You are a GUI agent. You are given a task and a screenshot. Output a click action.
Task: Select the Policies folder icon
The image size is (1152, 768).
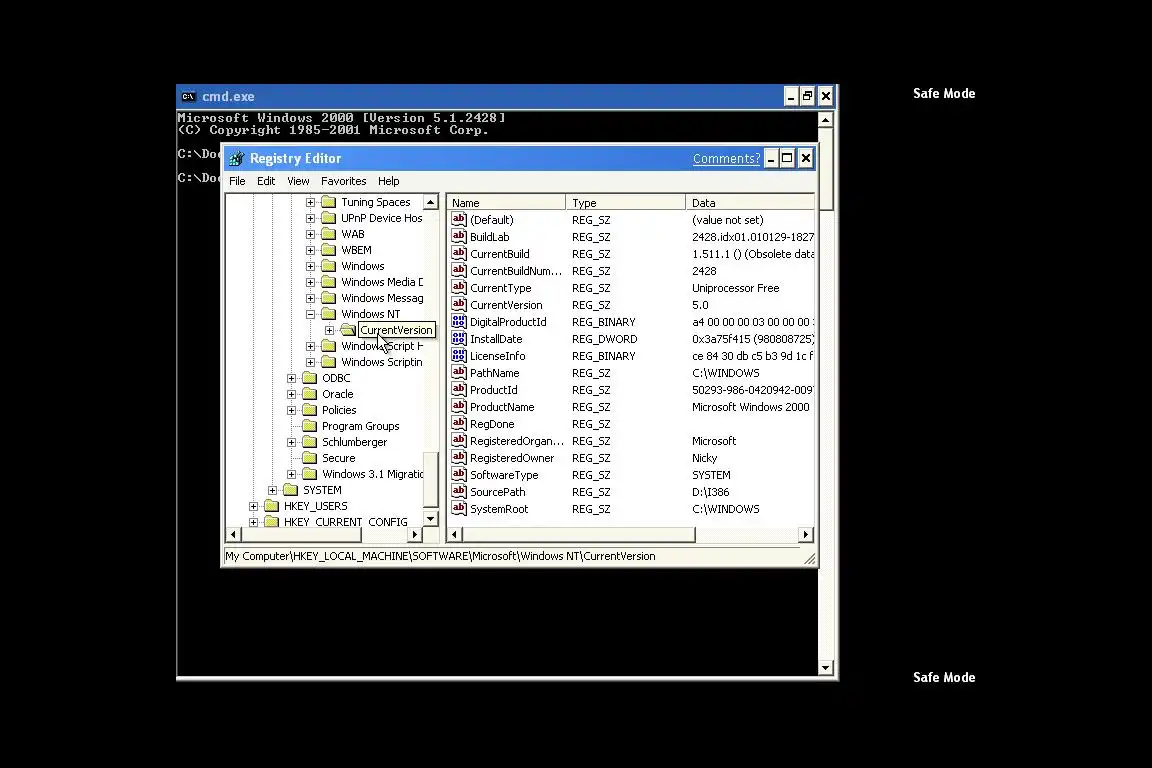point(309,410)
